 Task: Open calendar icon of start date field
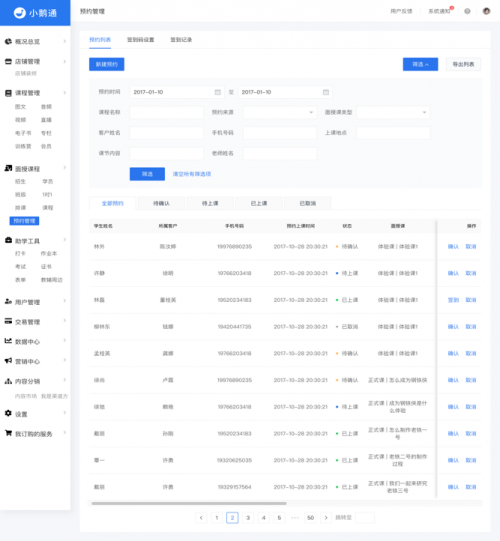click(x=218, y=92)
